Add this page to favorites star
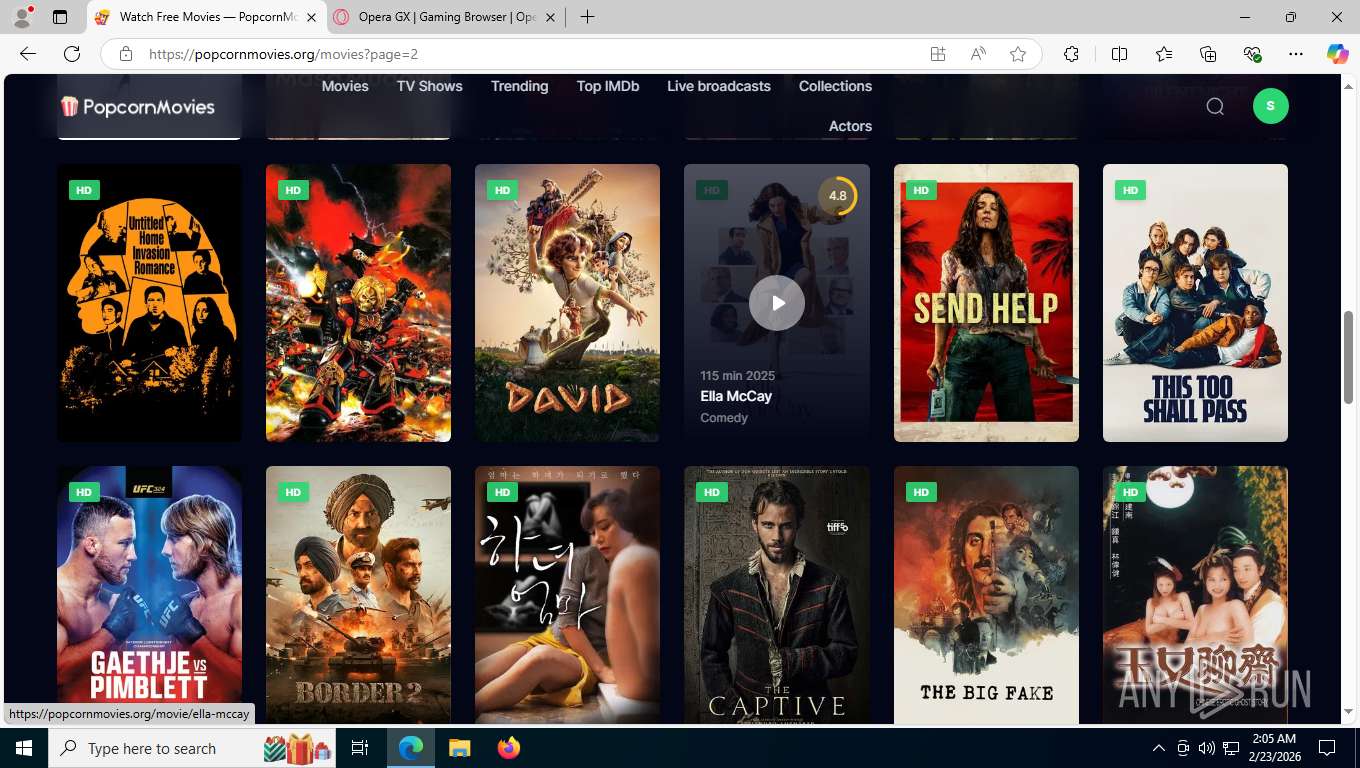The width and height of the screenshot is (1360, 768). click(x=1018, y=54)
